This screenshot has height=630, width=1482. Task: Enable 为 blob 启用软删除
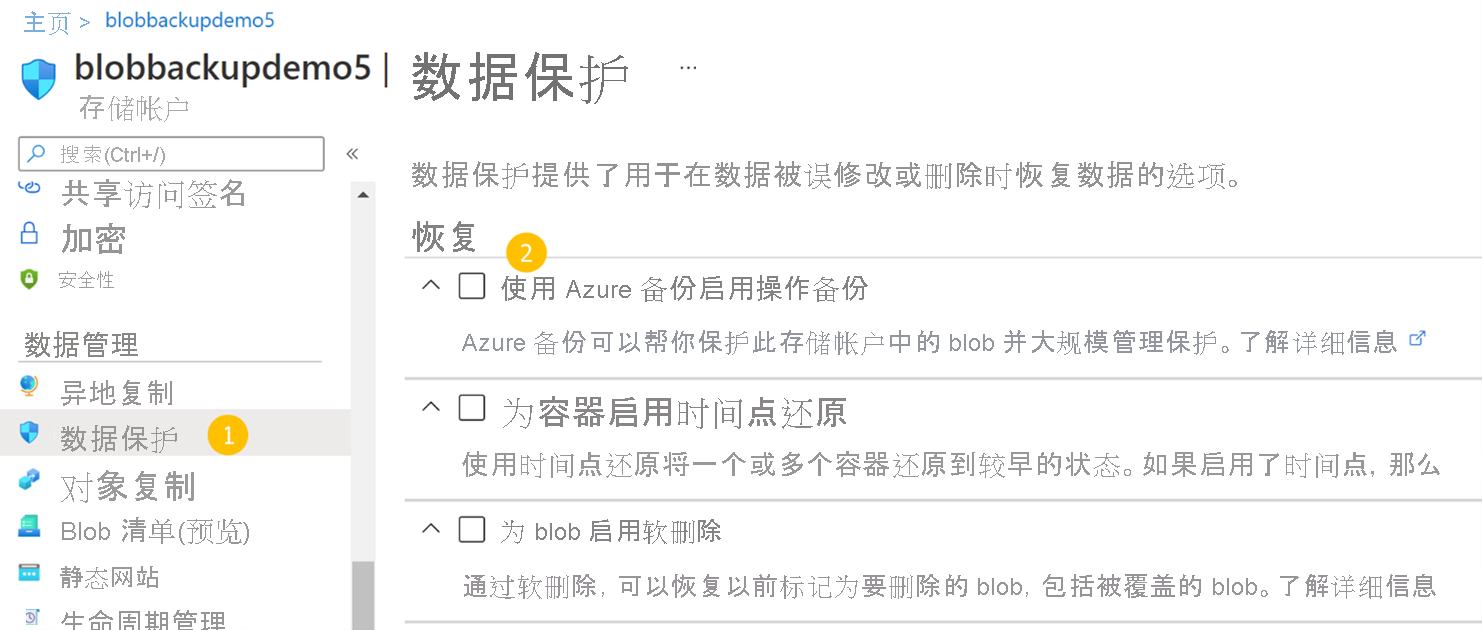coord(470,529)
